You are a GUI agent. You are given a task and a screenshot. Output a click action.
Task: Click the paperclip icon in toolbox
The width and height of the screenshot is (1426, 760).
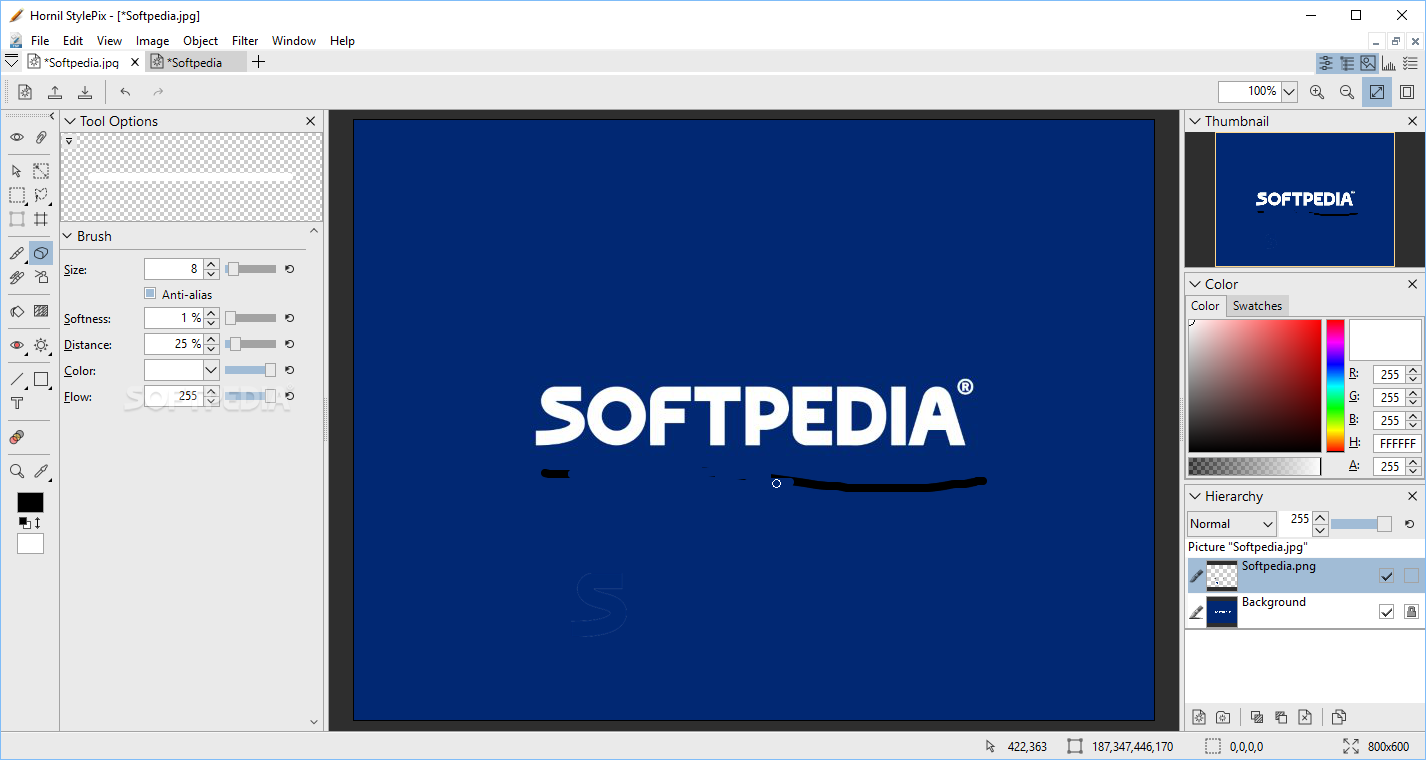point(41,137)
